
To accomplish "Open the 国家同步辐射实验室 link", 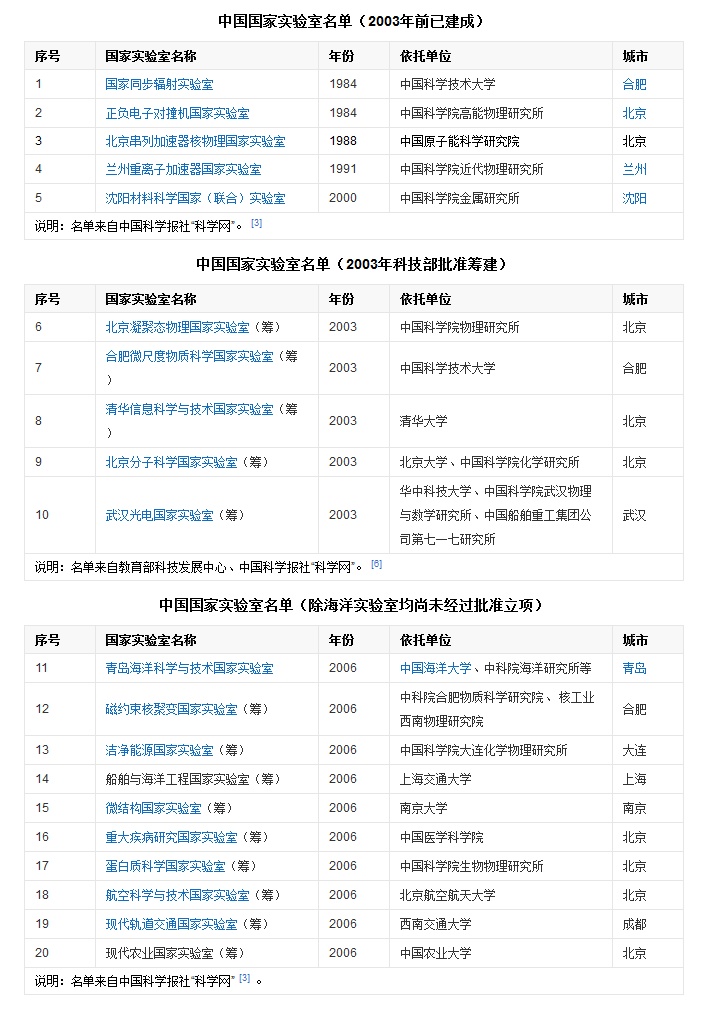I will tap(159, 85).
